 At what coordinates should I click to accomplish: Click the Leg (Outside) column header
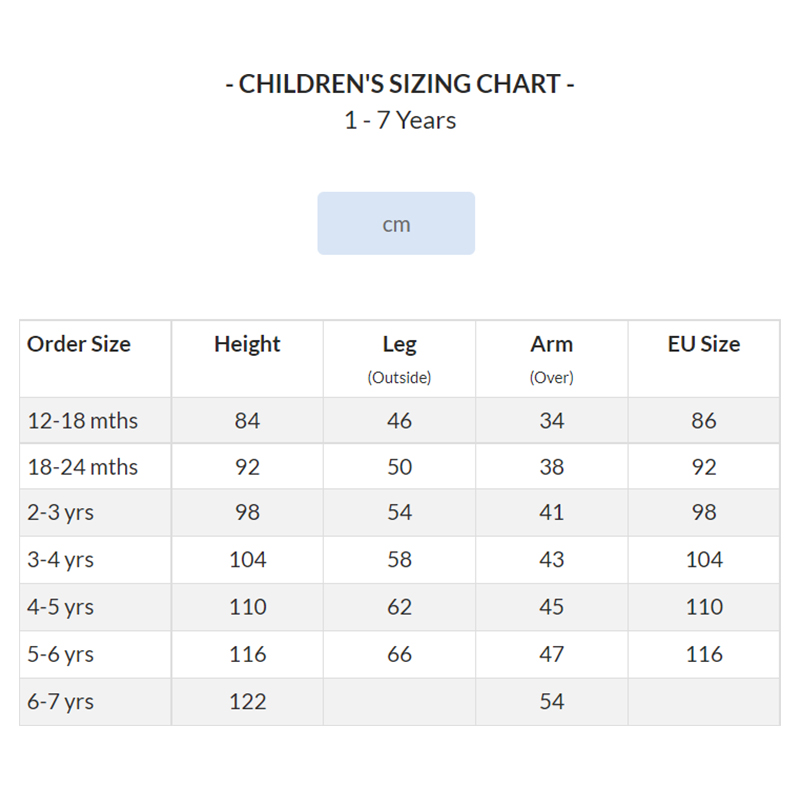point(399,359)
